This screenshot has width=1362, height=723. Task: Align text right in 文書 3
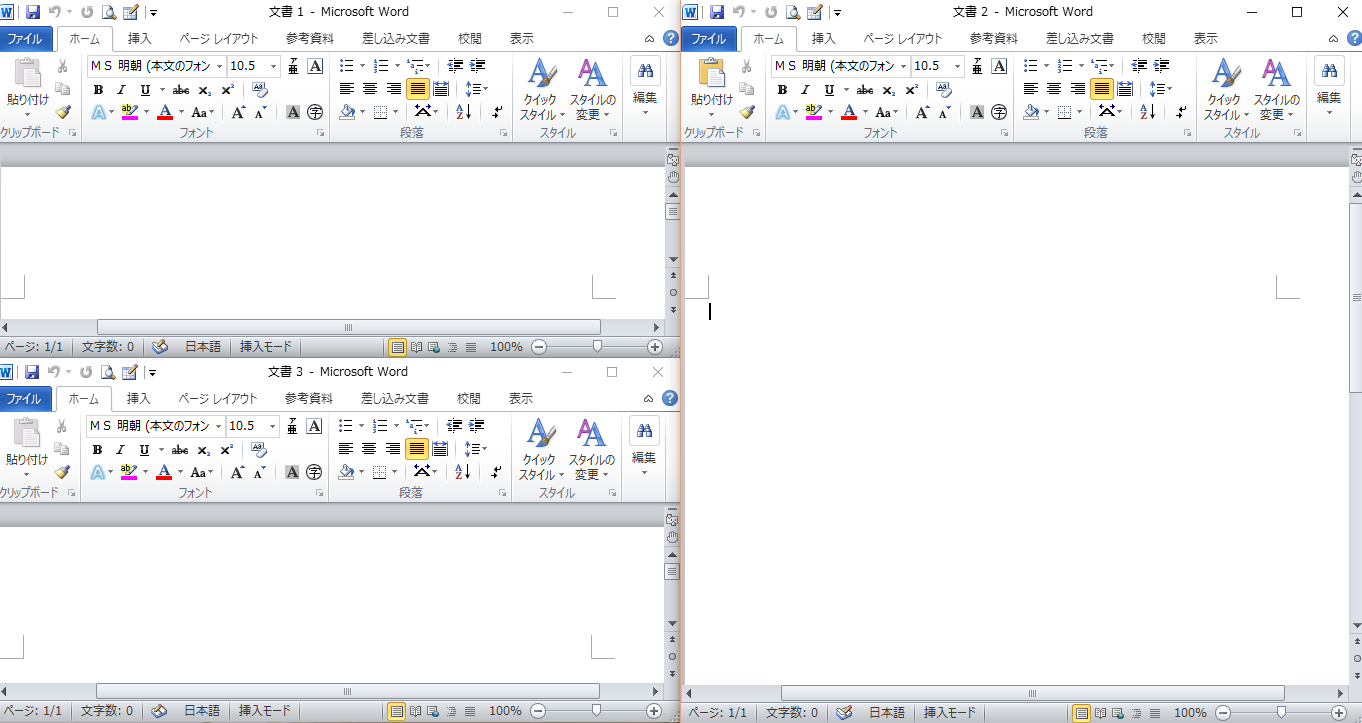pos(393,449)
